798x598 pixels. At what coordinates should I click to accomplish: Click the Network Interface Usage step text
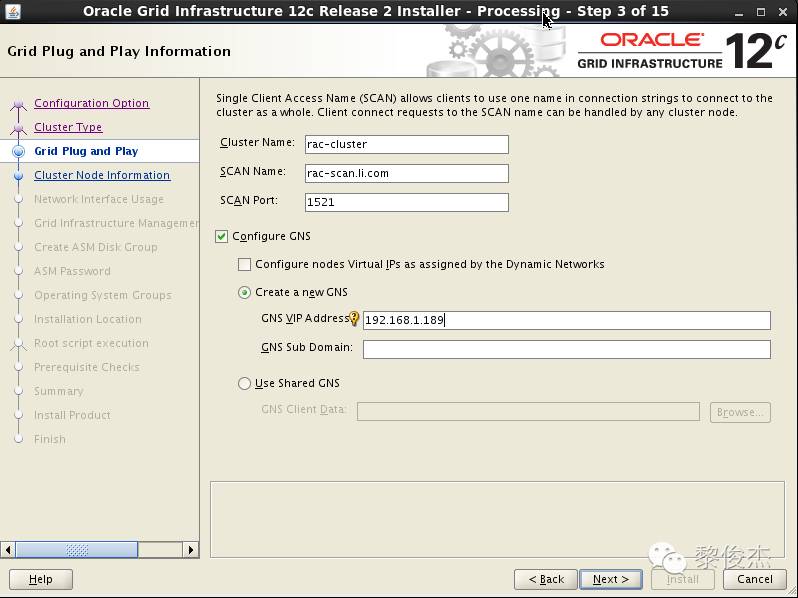click(99, 199)
